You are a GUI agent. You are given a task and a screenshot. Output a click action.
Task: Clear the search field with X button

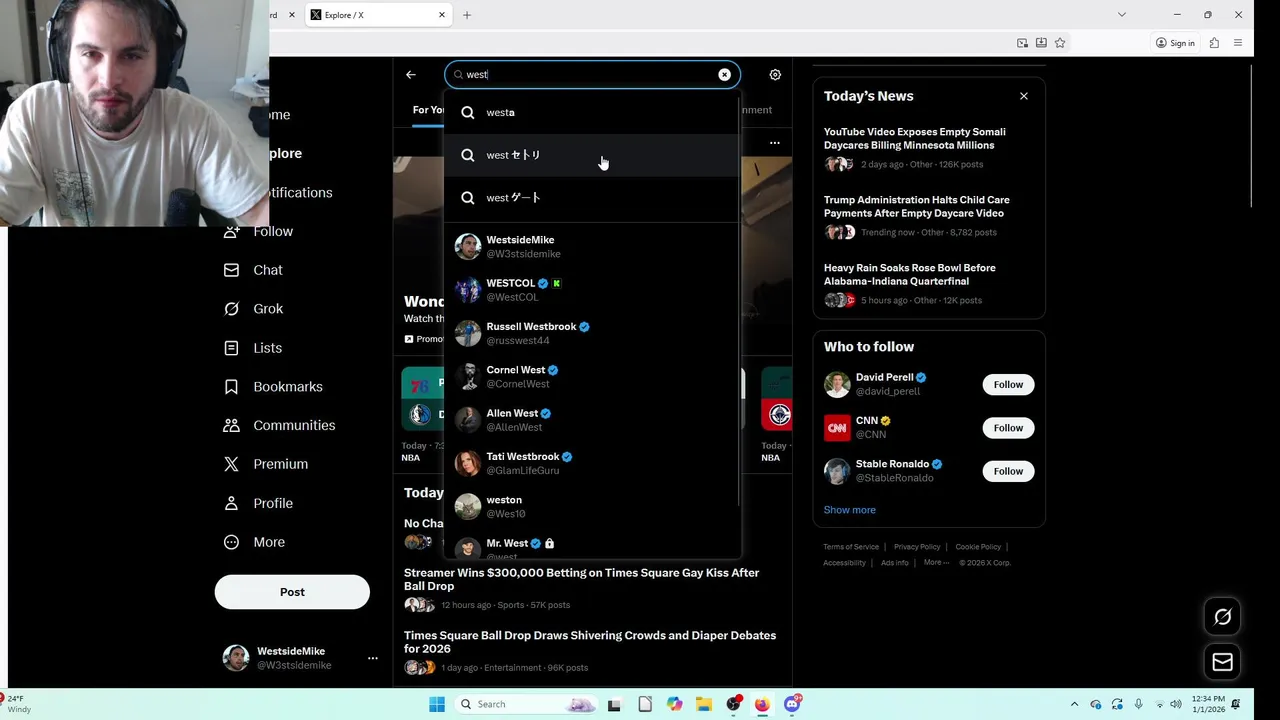click(724, 74)
